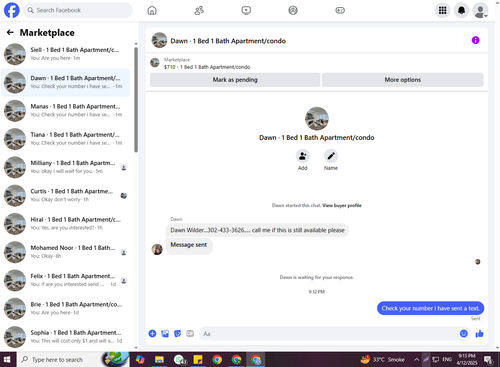500x367 pixels.
Task: Open Sticky Notes from the taskbar
Action: (198, 360)
